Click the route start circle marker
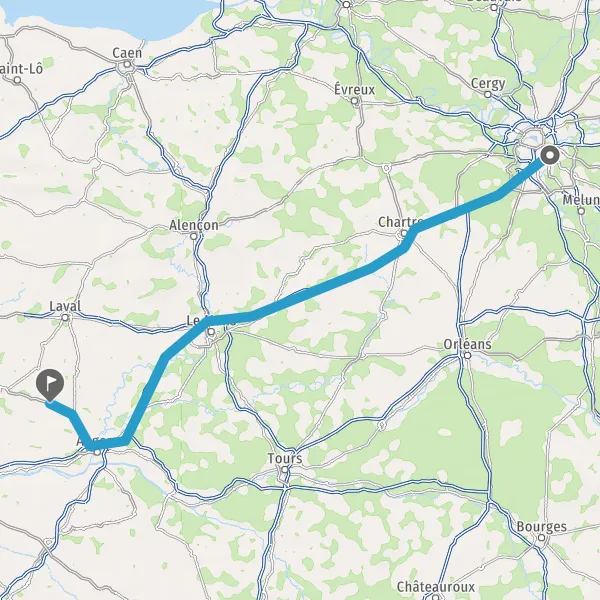Viewport: 600px width, 600px height. pyautogui.click(x=550, y=156)
